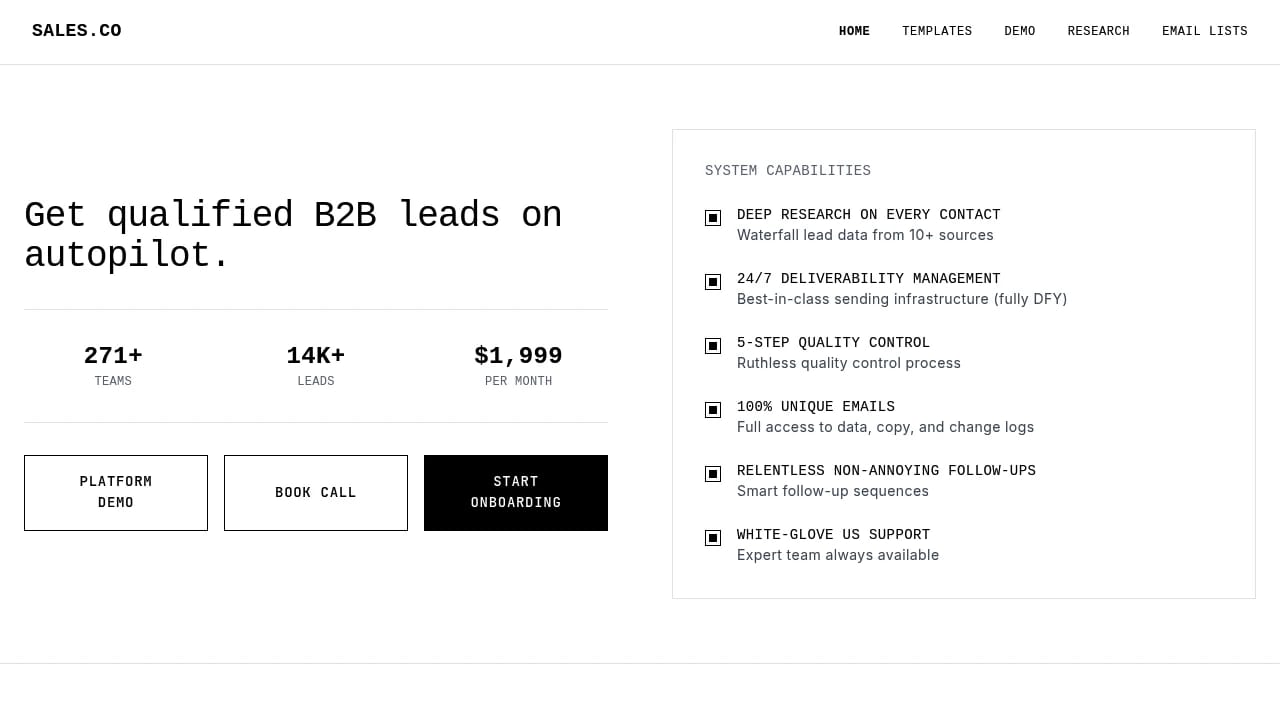Navigate to the EMAIL LISTS page
1280x720 pixels.
click(1205, 31)
